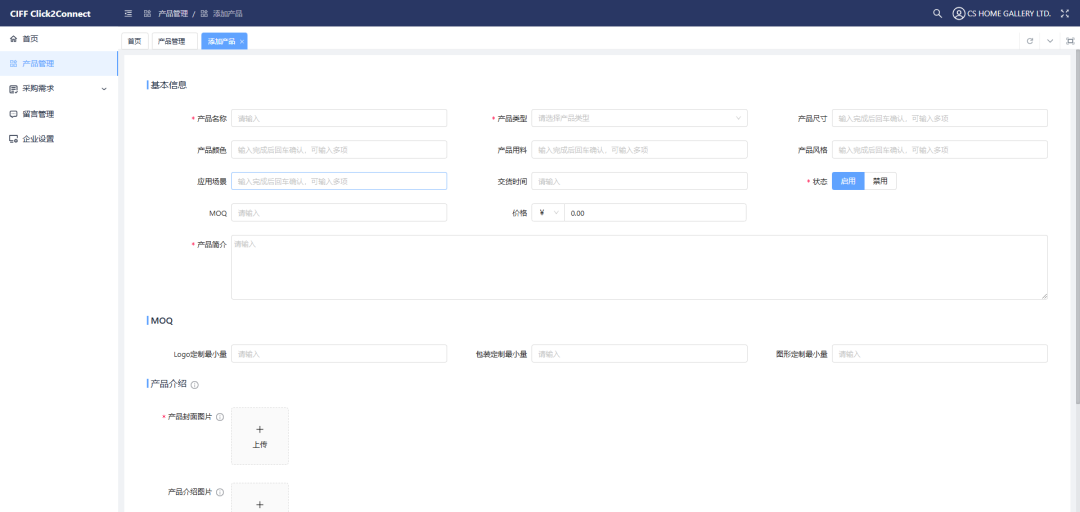Viewport: 1080px width, 512px height.
Task: Open 留言管理 in the sidebar
Action: tap(38, 114)
